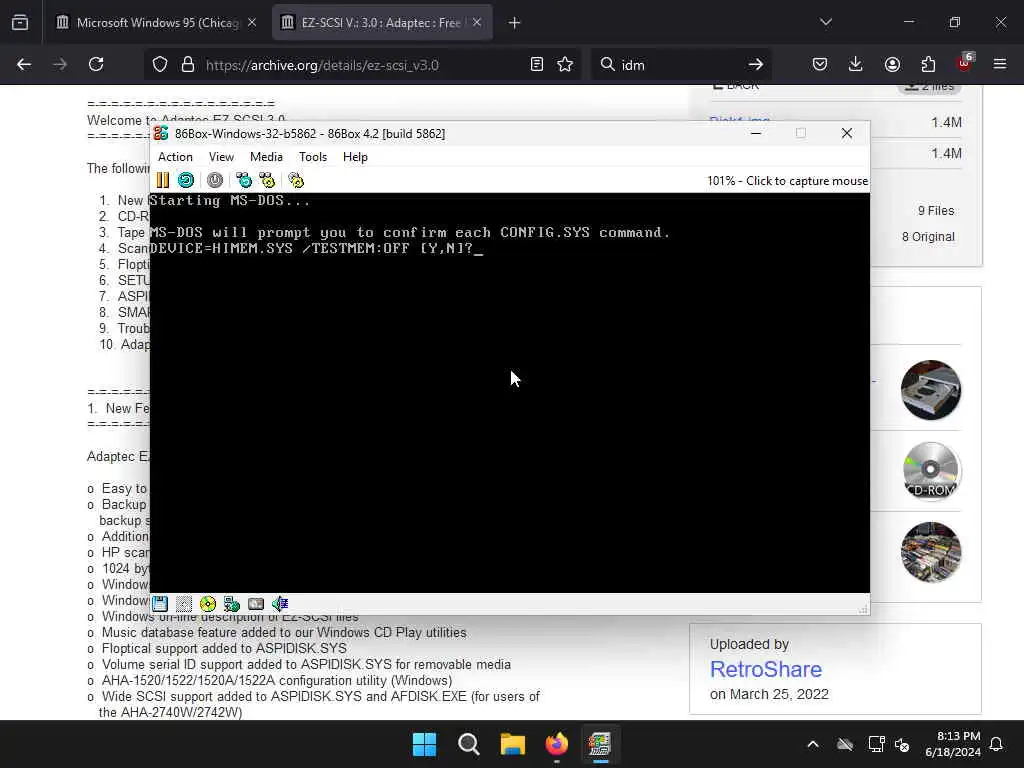The height and width of the screenshot is (768, 1024).
Task: Open the Firefox downloads panel
Action: tap(856, 65)
